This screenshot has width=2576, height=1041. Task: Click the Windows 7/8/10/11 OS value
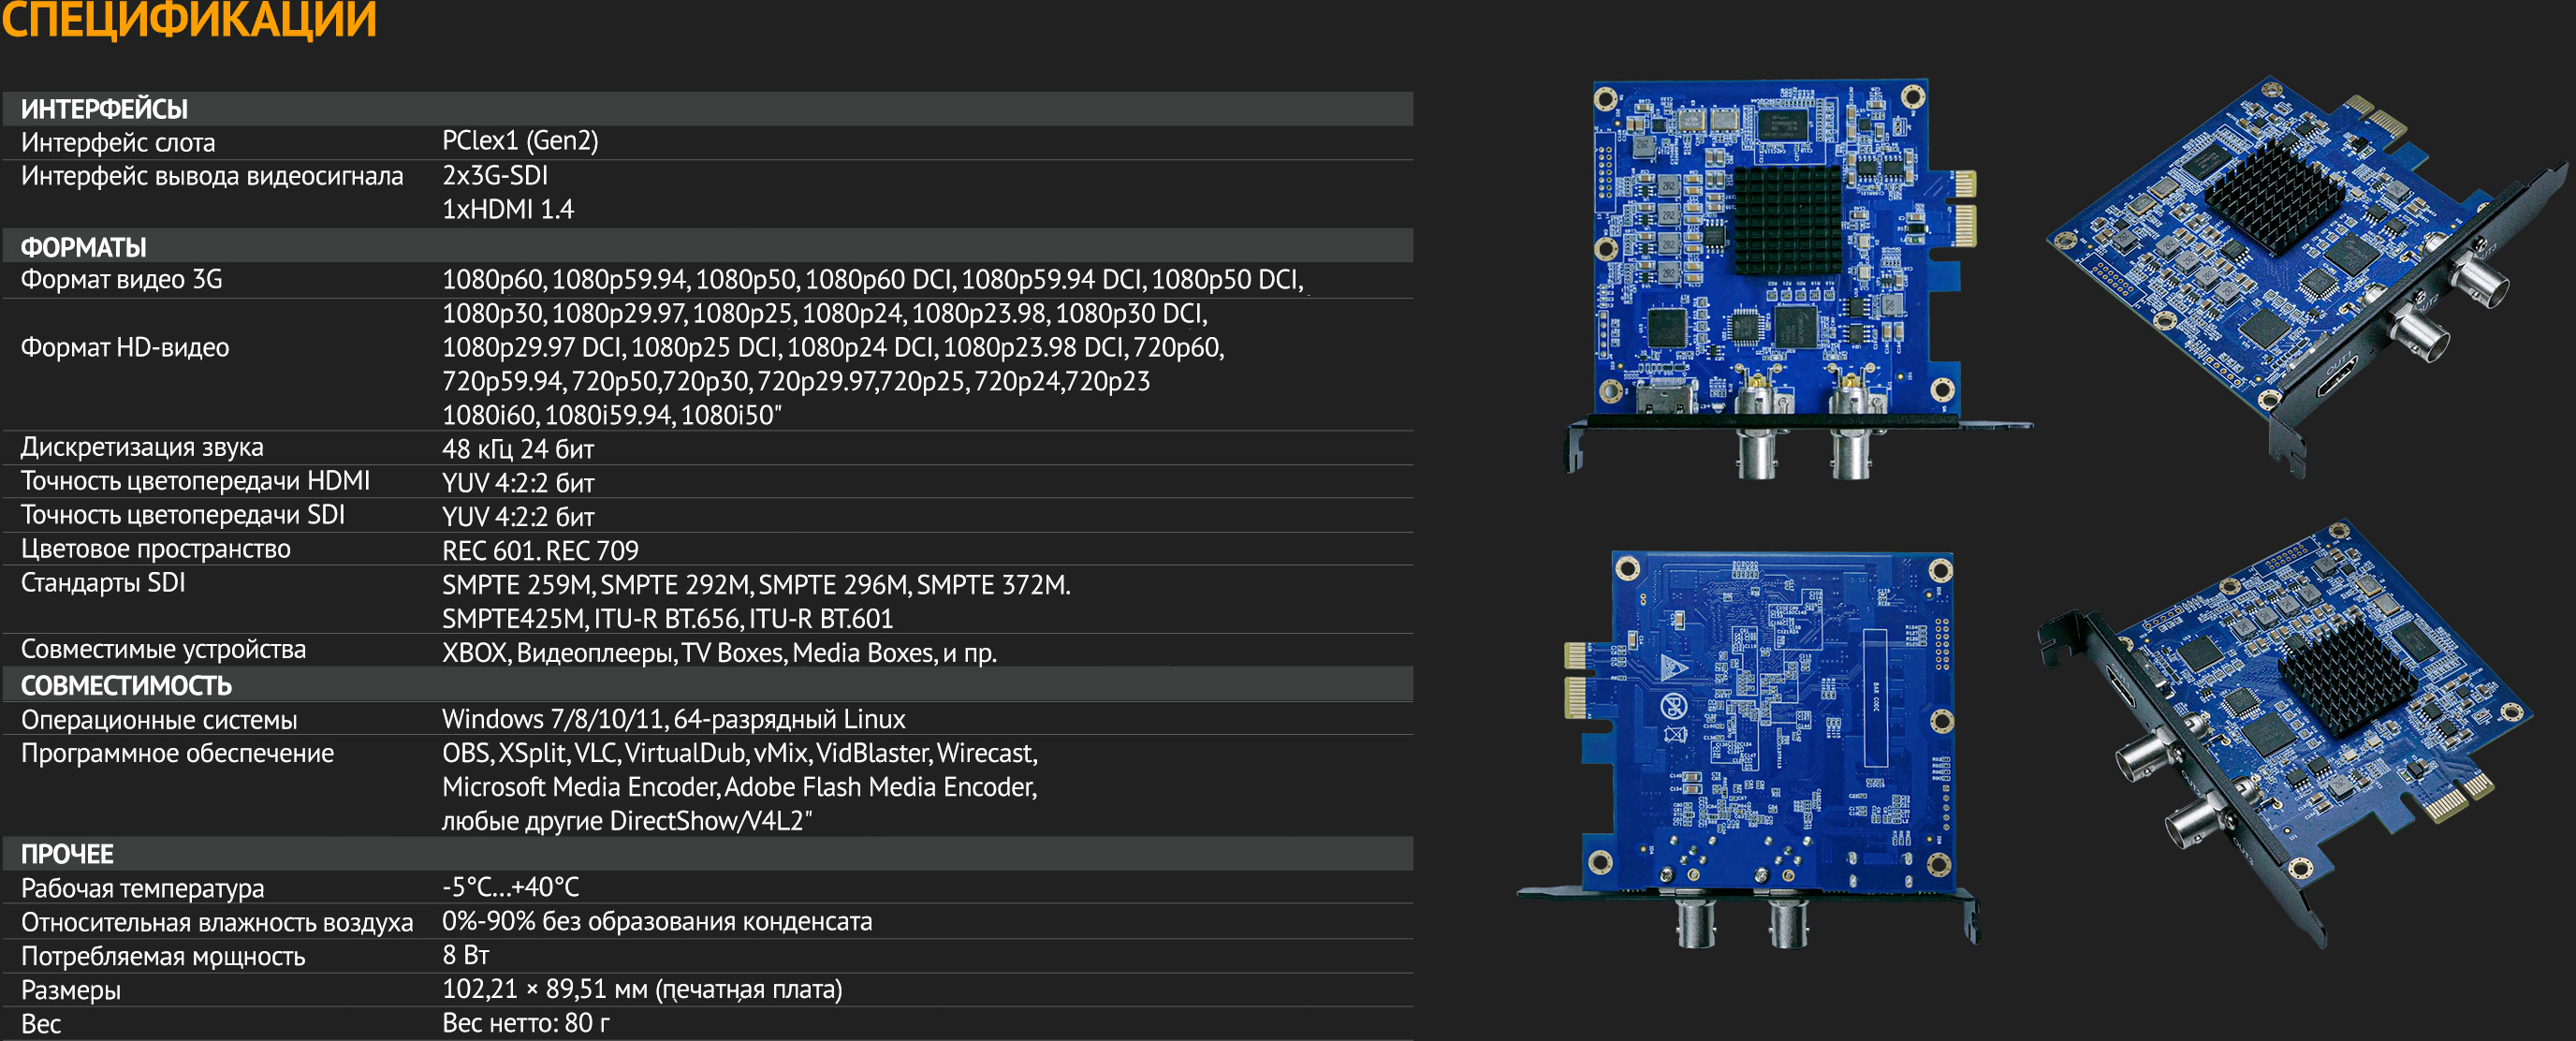point(673,719)
